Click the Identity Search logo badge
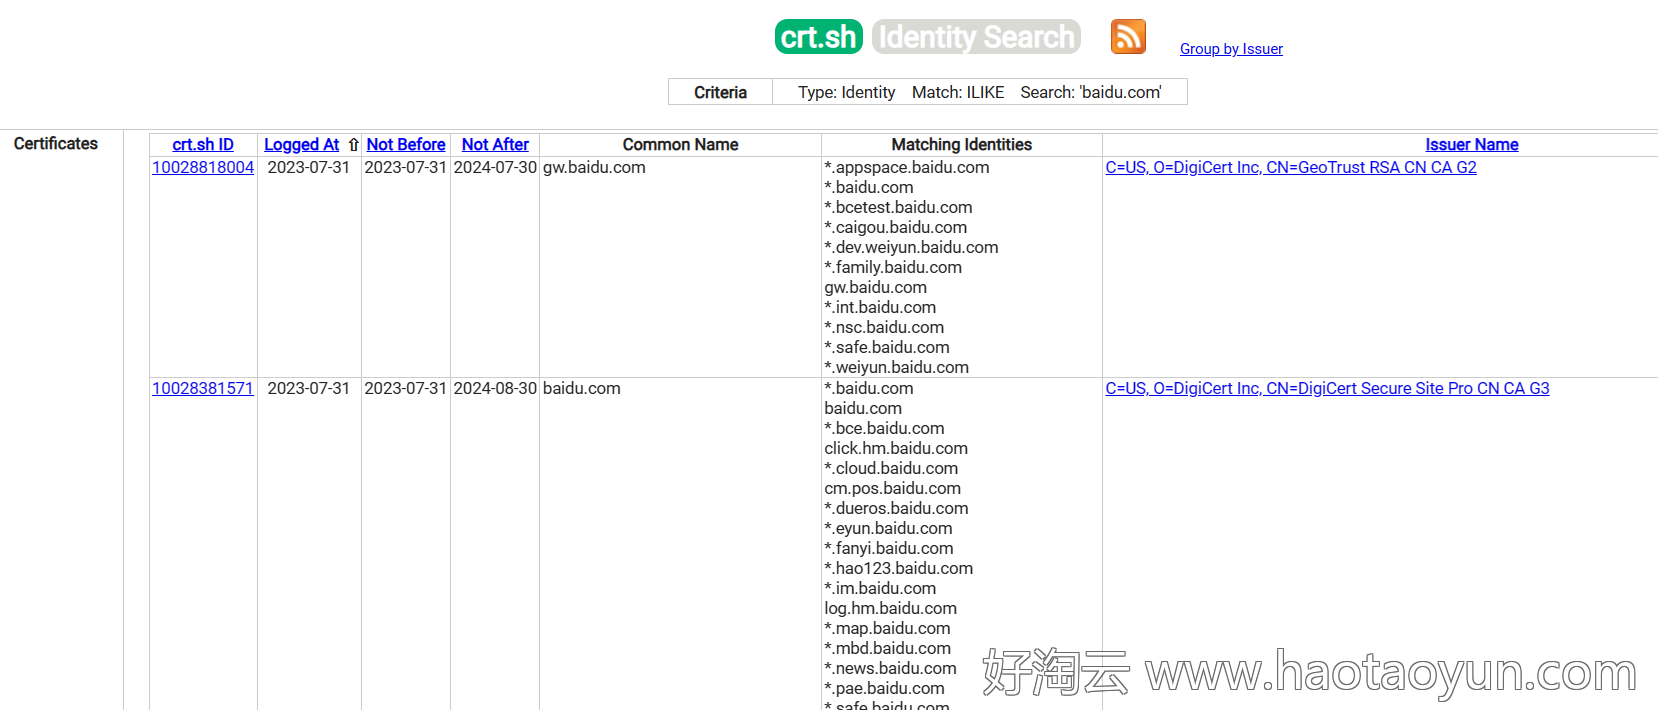 click(976, 37)
